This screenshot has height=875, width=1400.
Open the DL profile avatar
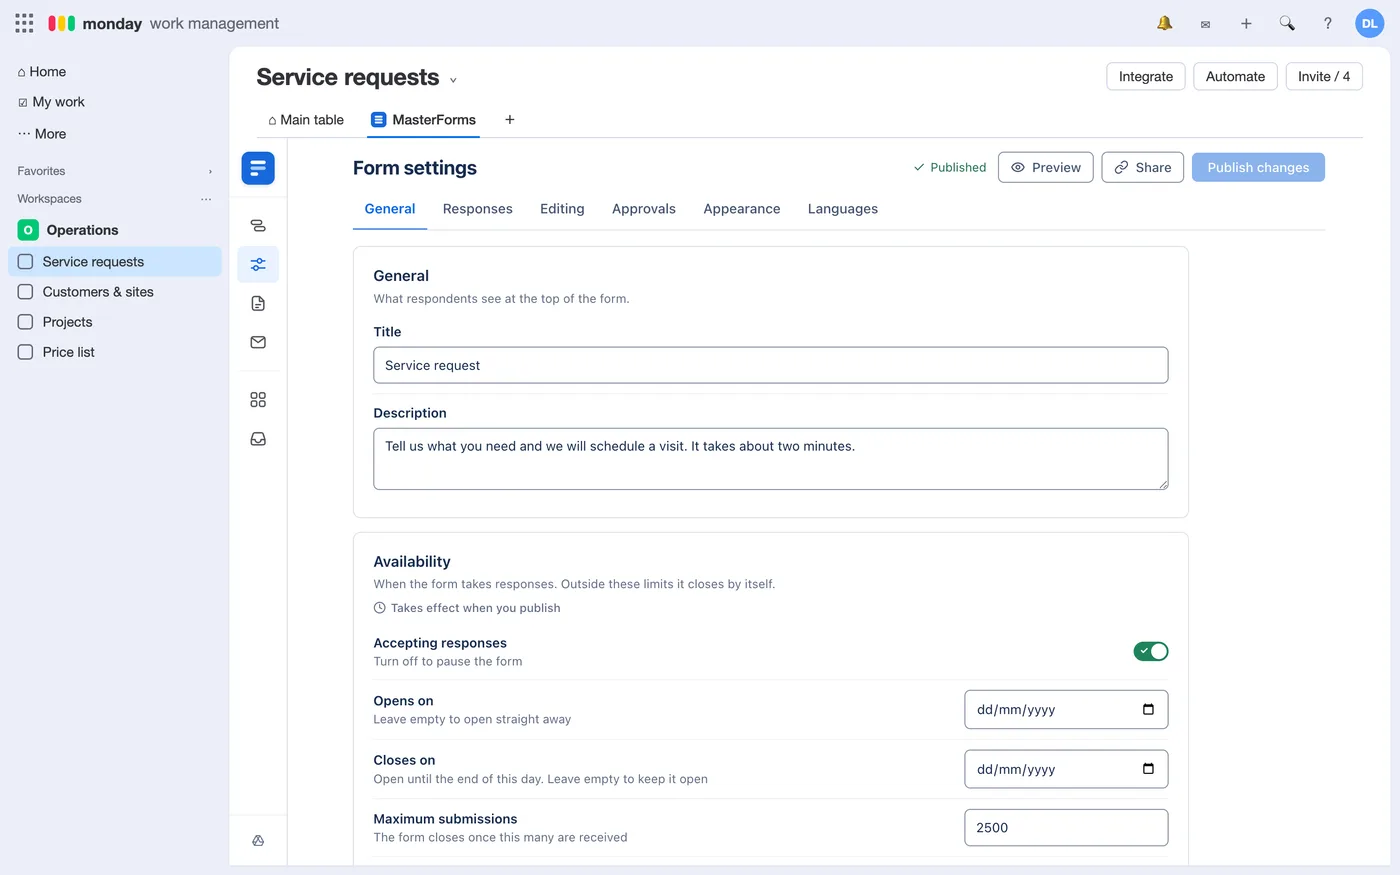[1369, 23]
